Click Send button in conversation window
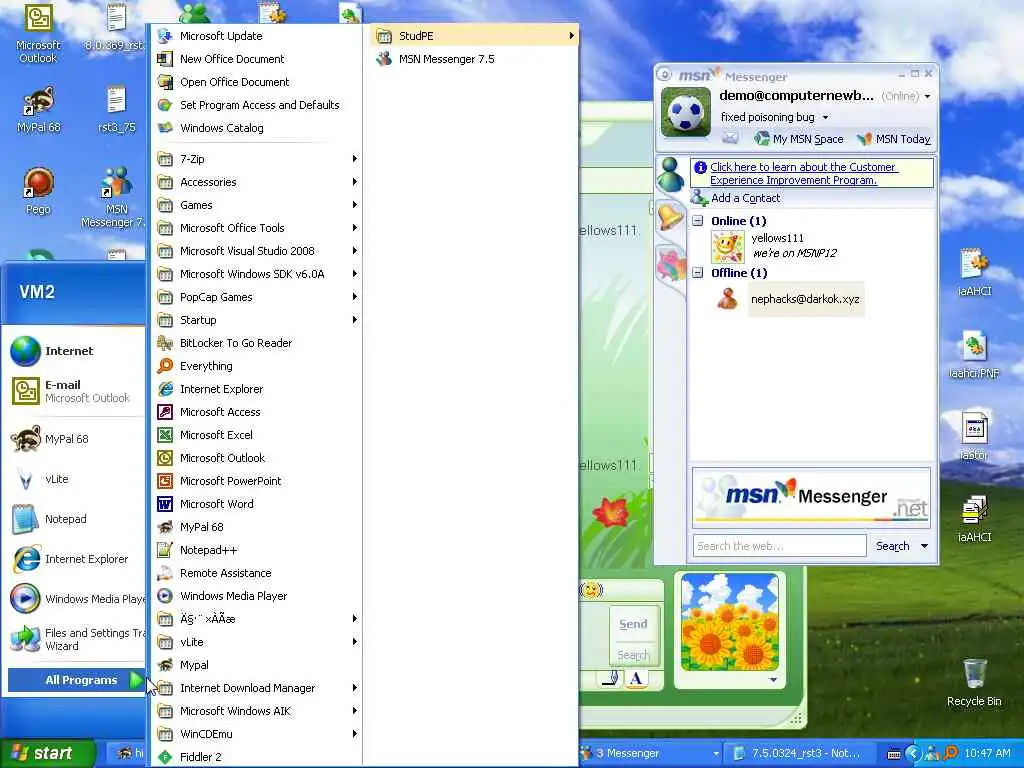Screen dimensions: 1024x768 (633, 624)
